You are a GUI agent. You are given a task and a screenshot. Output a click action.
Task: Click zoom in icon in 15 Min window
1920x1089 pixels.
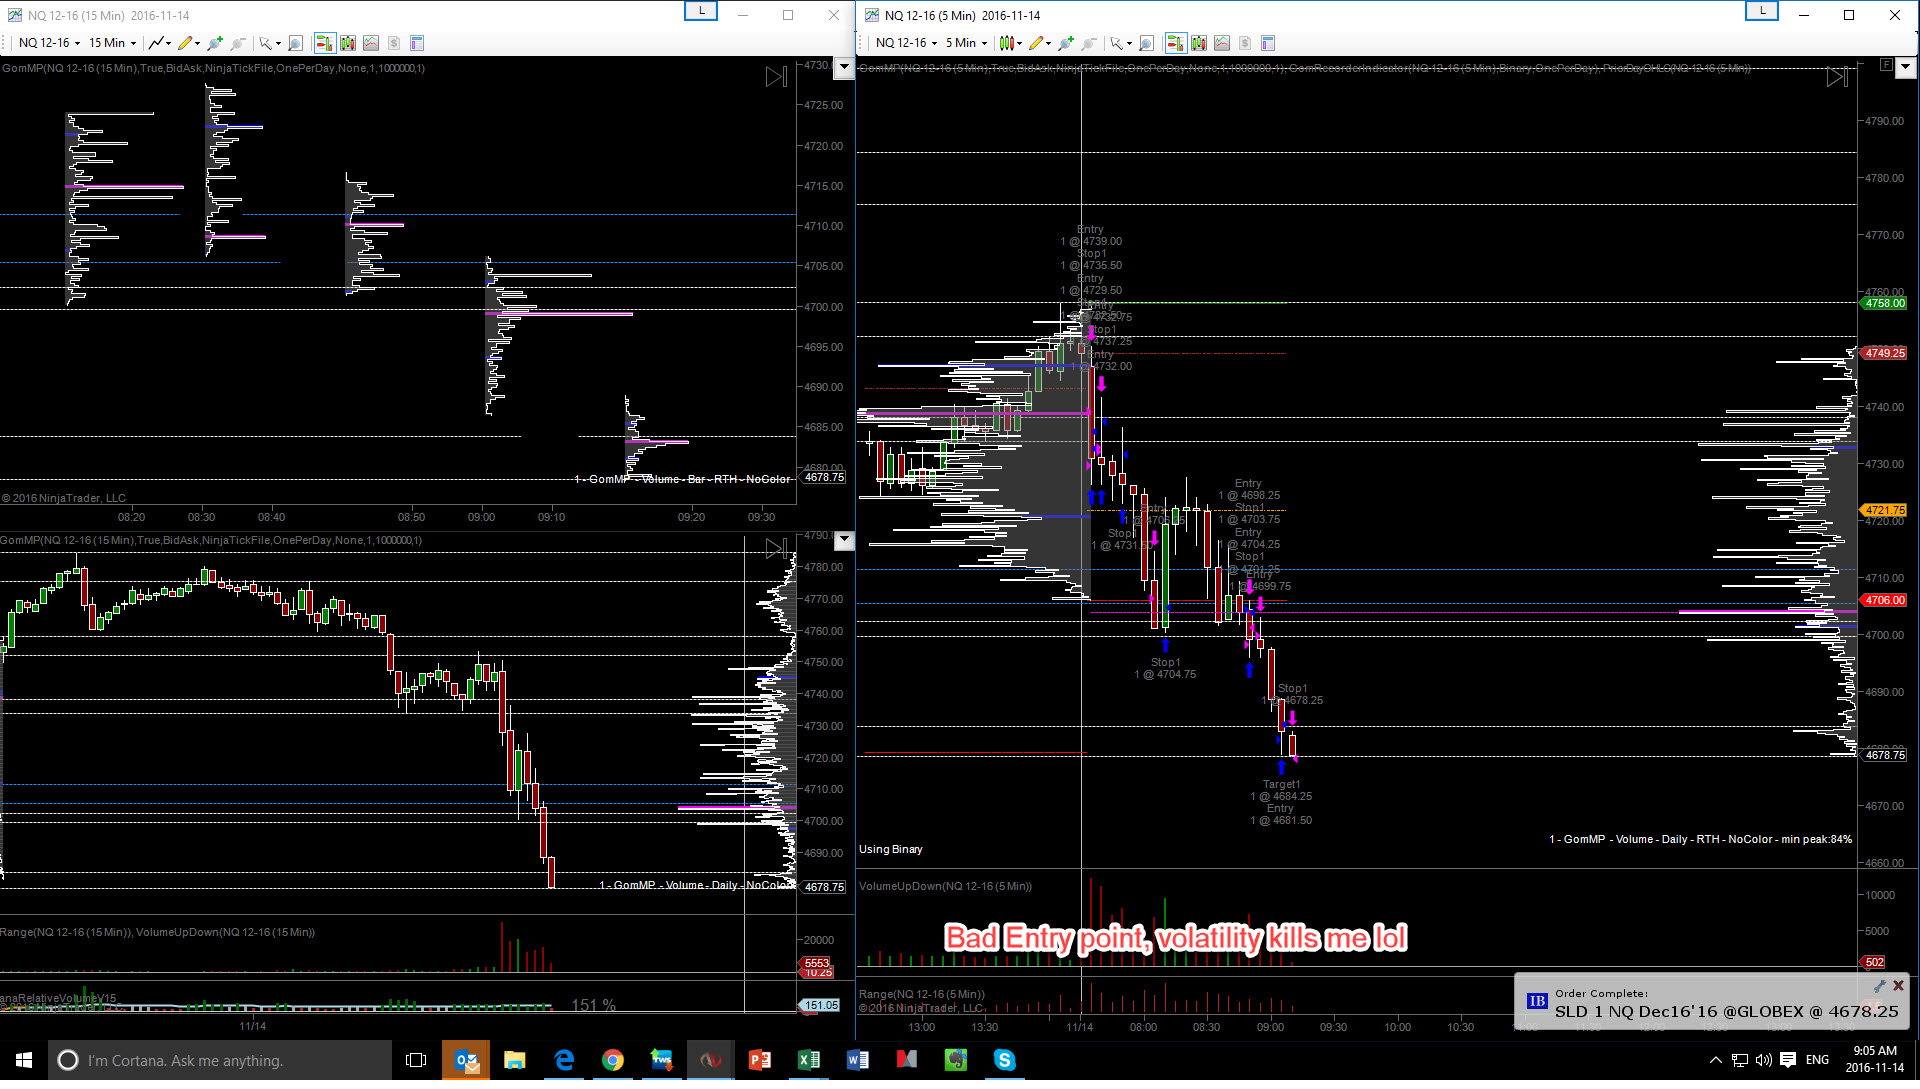click(x=215, y=43)
